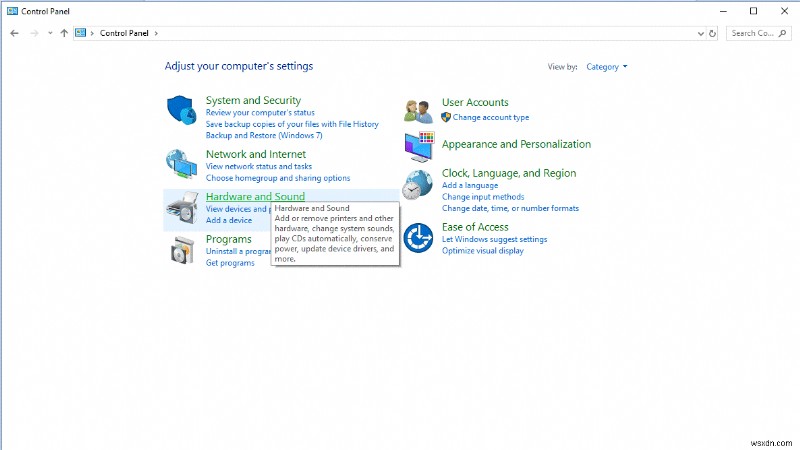Click the forward navigation arrow
Screen dimensions: 800x450
coord(34,33)
